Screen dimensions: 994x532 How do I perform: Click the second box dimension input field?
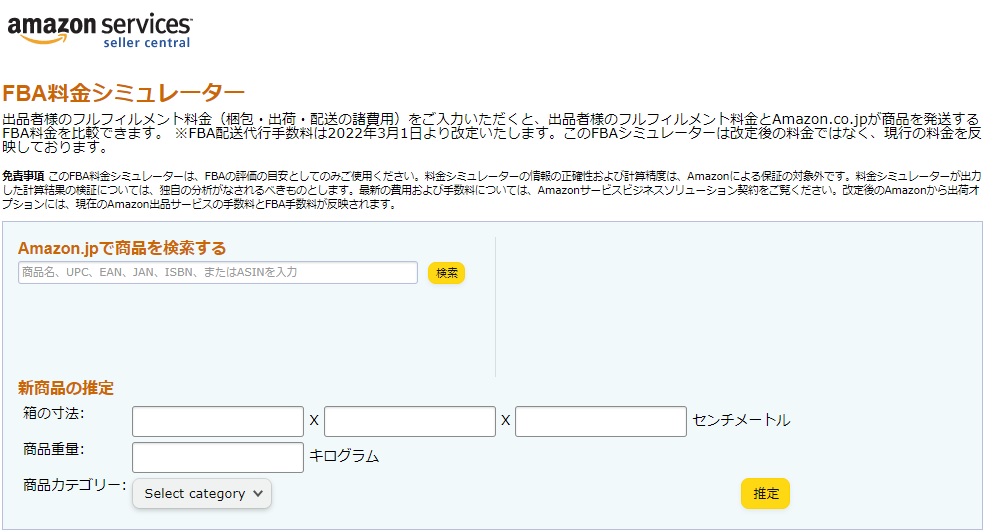click(410, 421)
